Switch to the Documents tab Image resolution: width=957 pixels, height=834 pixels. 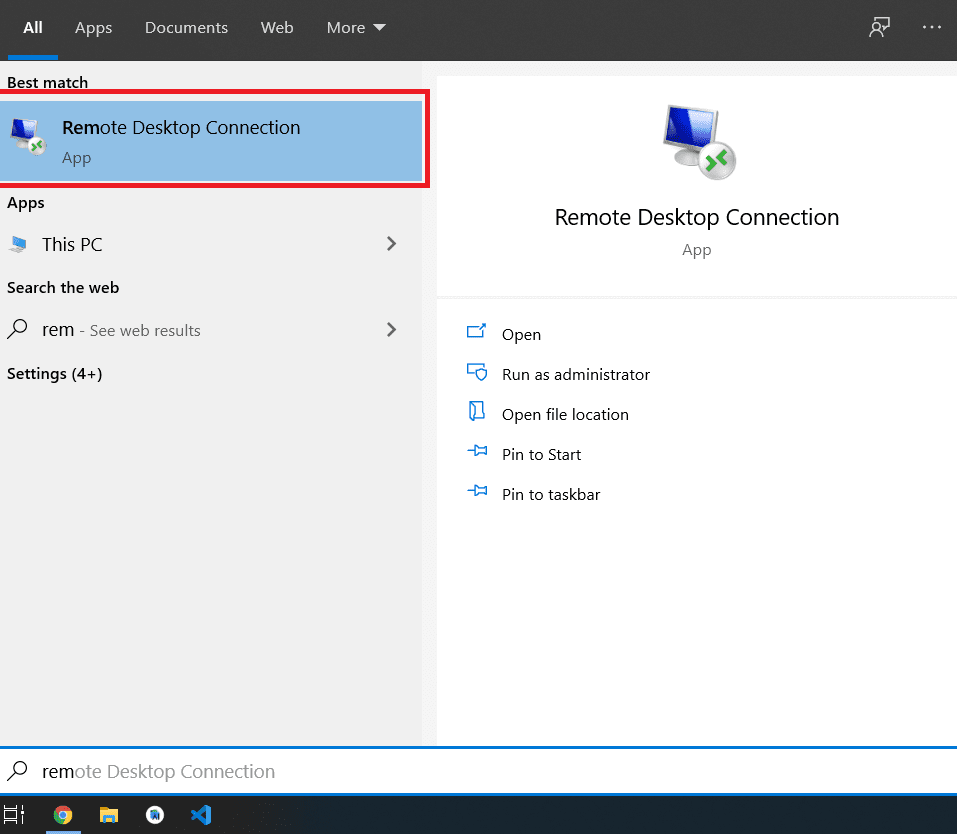(x=186, y=28)
